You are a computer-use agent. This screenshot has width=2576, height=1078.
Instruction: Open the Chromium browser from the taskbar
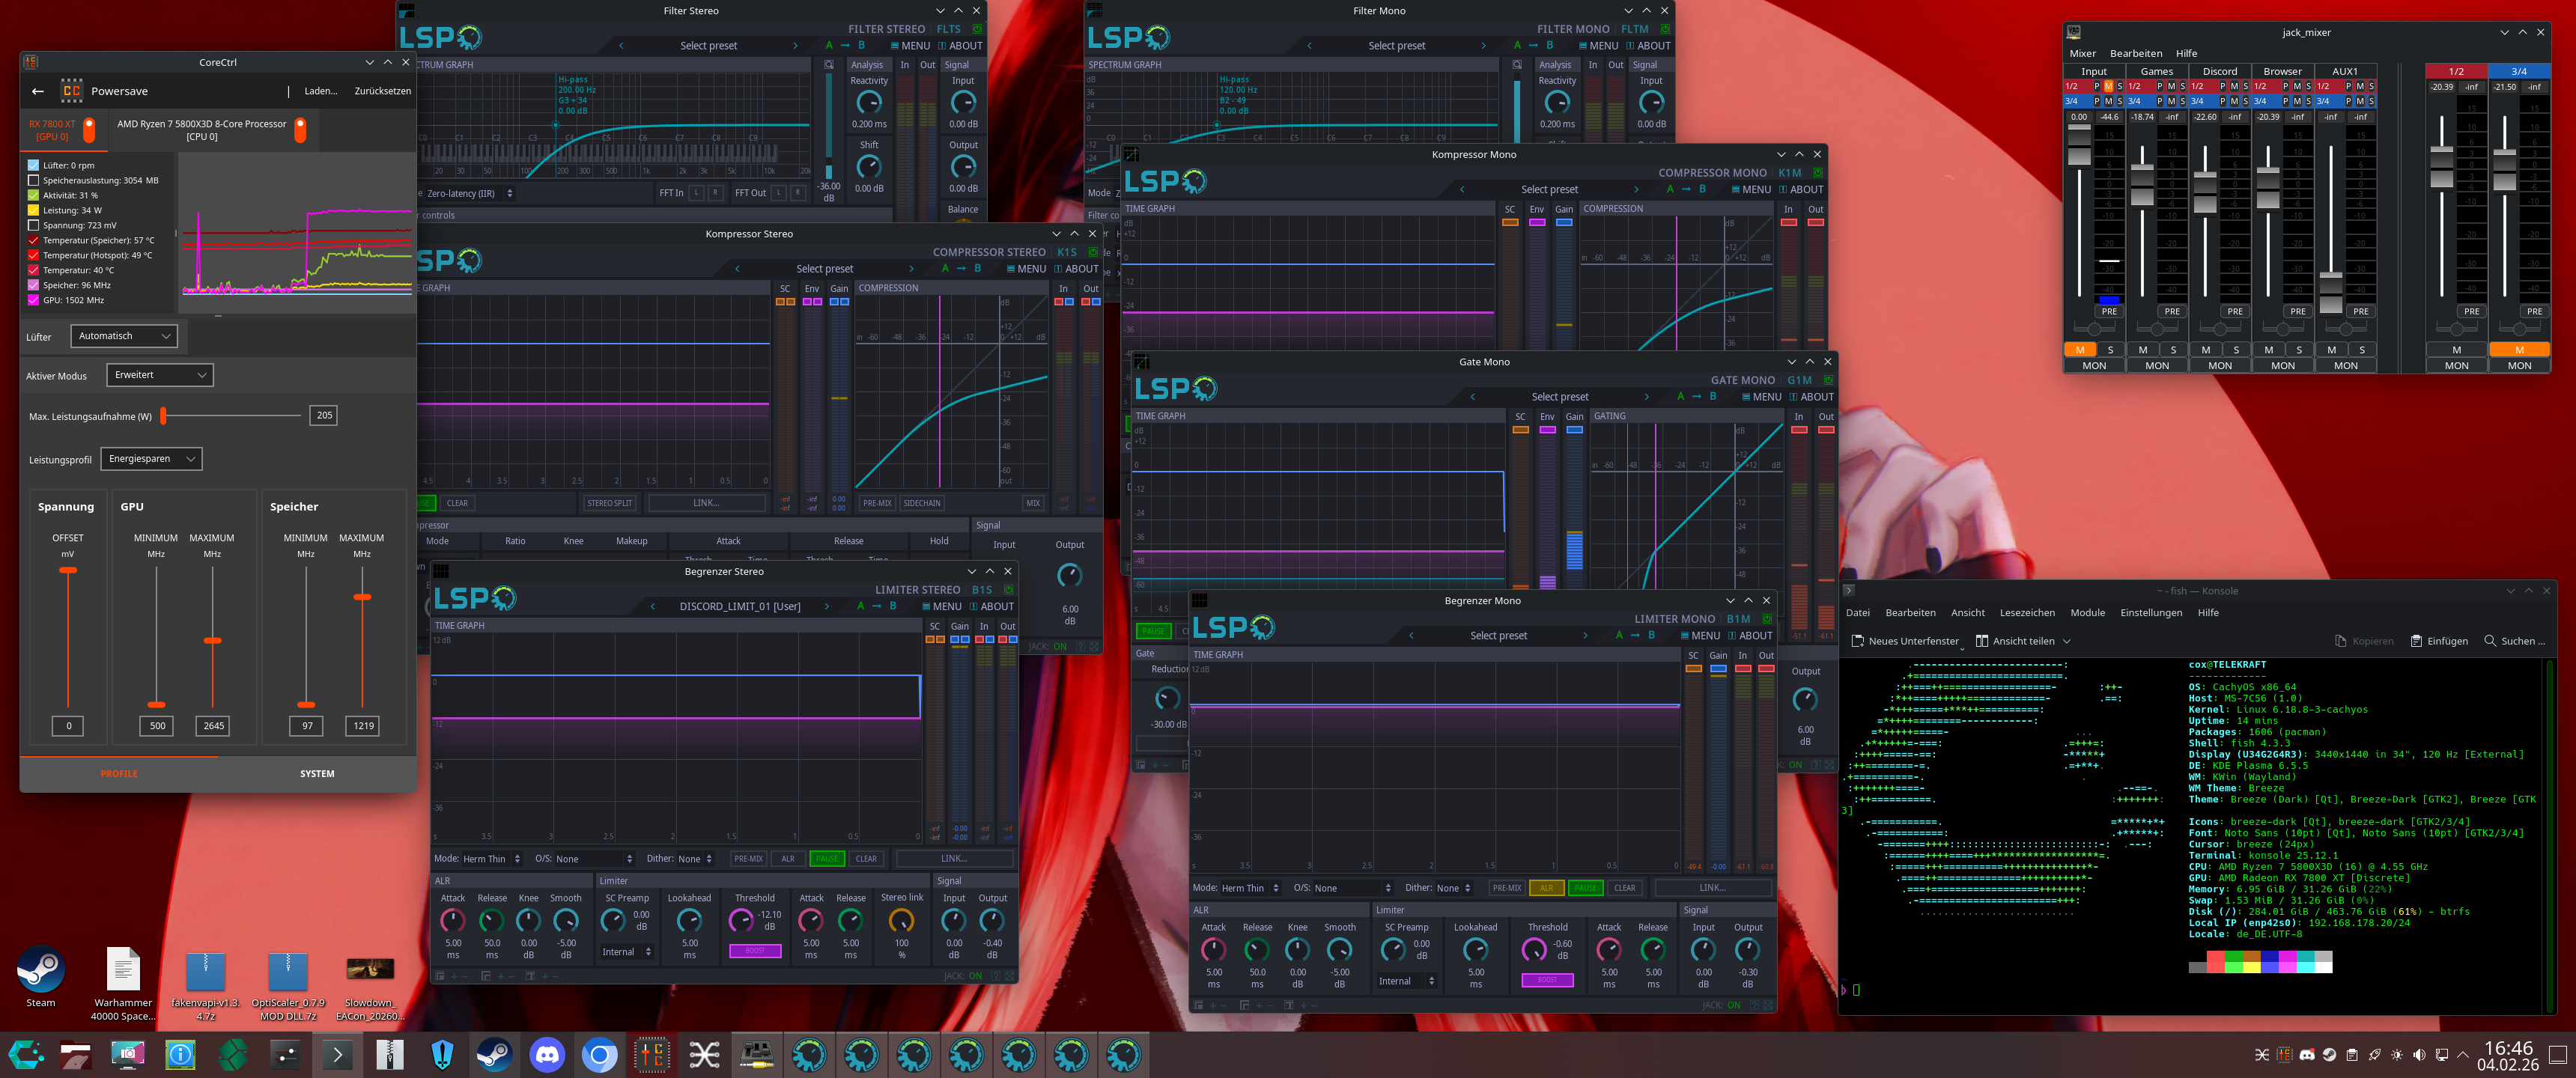click(x=599, y=1054)
